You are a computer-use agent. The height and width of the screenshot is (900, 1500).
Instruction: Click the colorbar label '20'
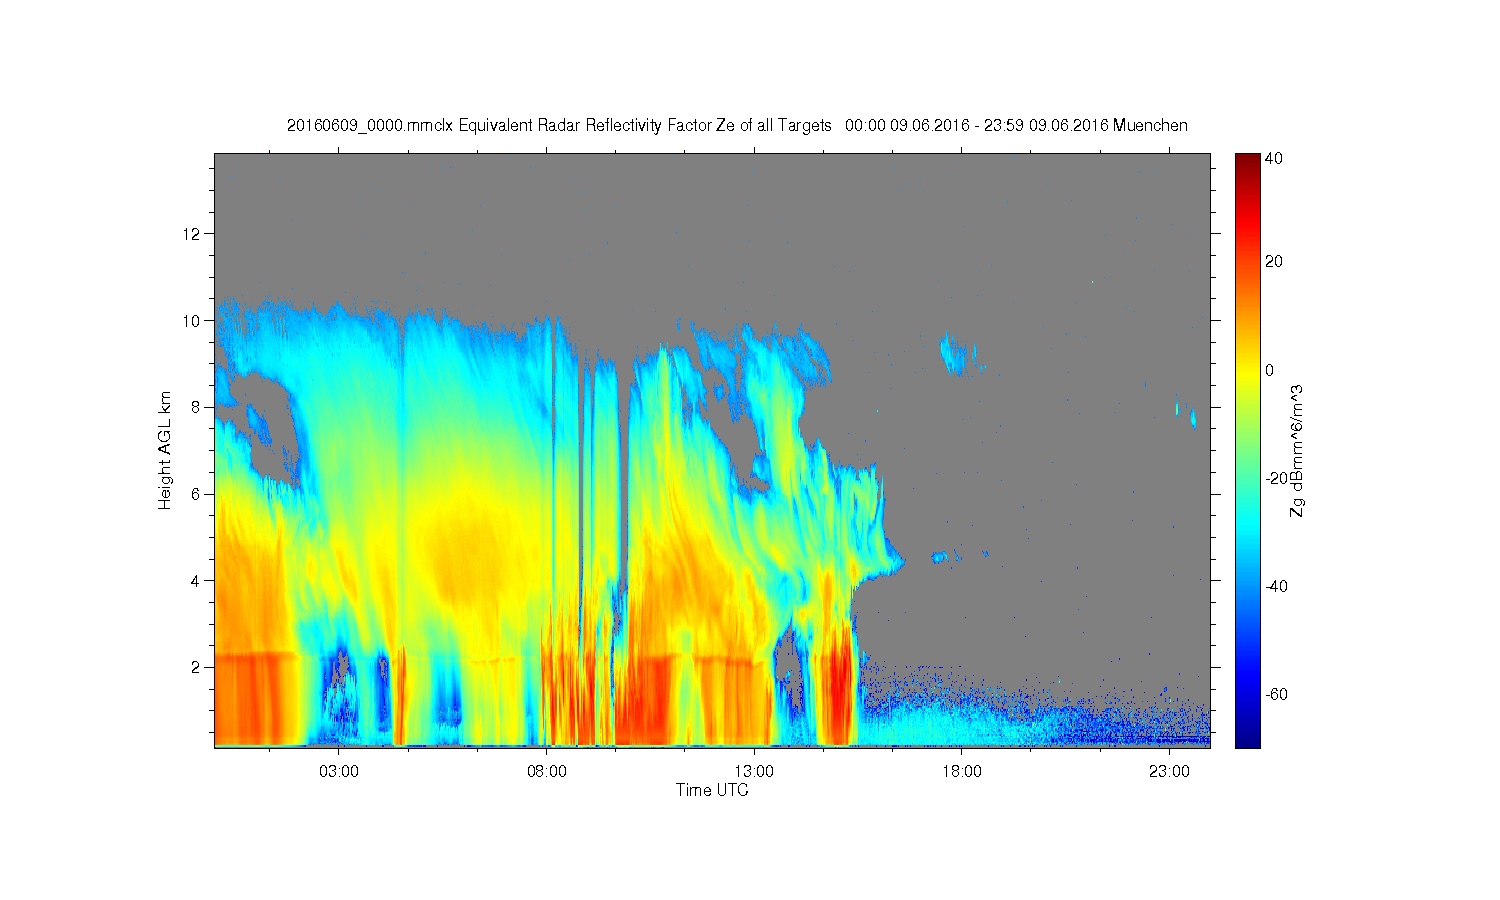pyautogui.click(x=1273, y=262)
